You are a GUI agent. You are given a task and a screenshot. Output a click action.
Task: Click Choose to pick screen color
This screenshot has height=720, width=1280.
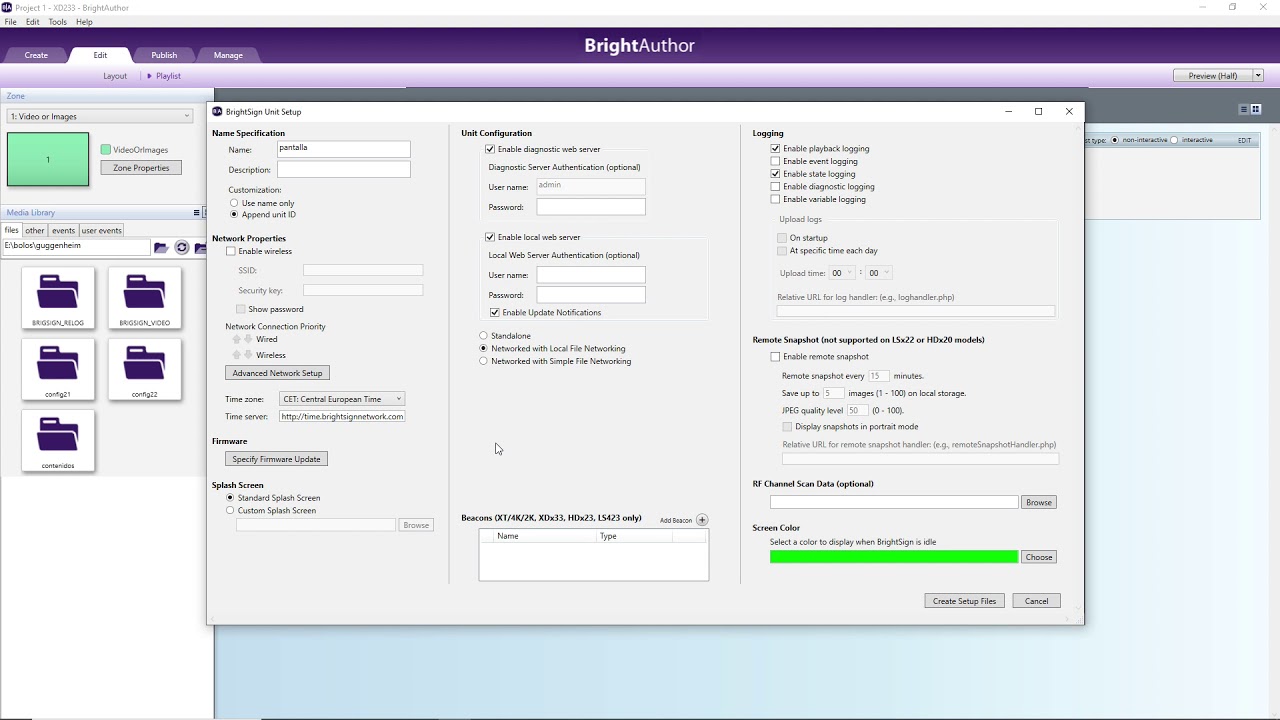(1038, 557)
